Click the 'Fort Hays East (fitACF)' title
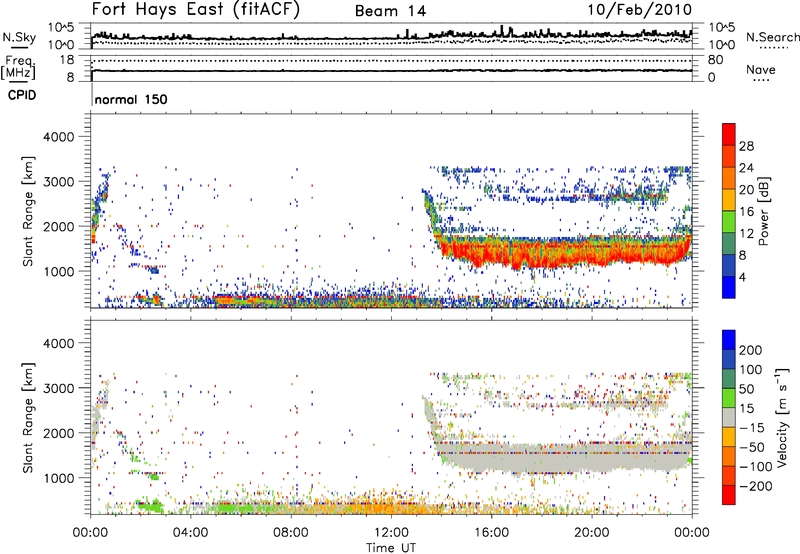The image size is (800, 554). pyautogui.click(x=195, y=10)
